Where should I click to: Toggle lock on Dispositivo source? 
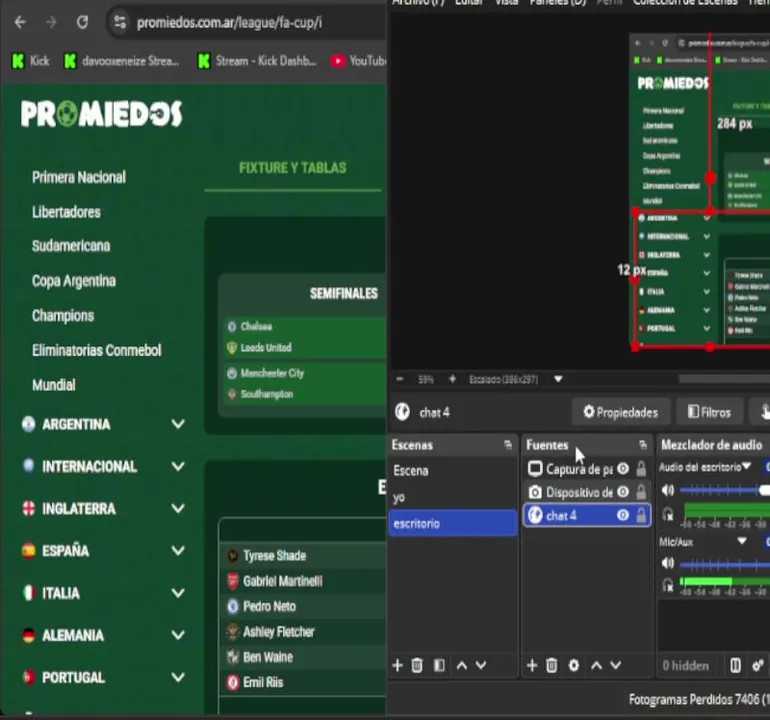coord(641,492)
